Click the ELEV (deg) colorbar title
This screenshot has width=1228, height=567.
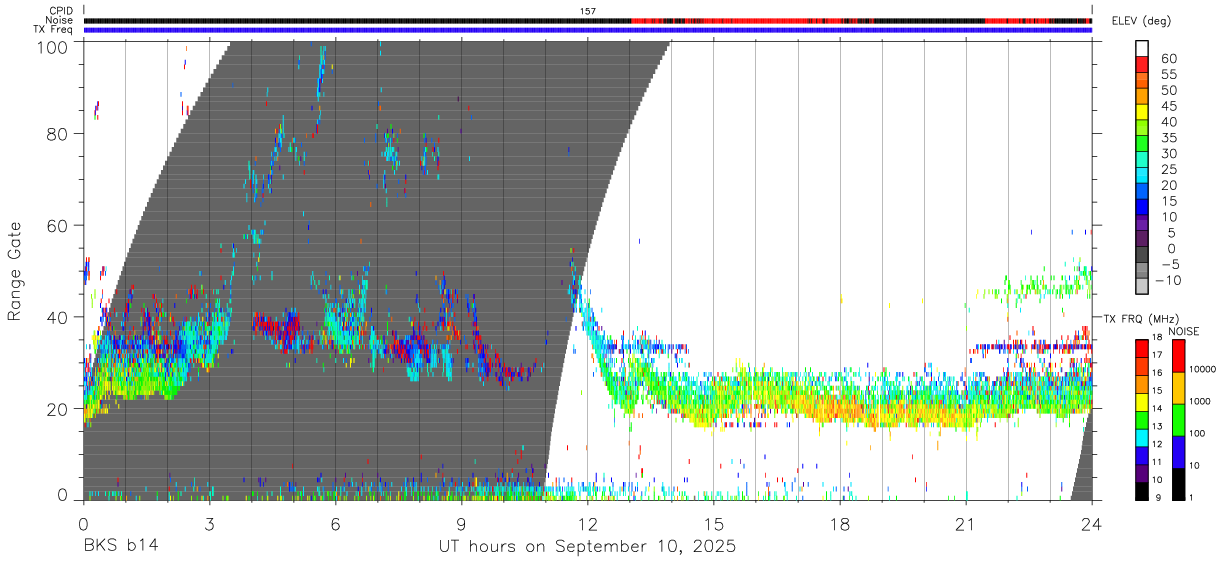tap(1141, 21)
